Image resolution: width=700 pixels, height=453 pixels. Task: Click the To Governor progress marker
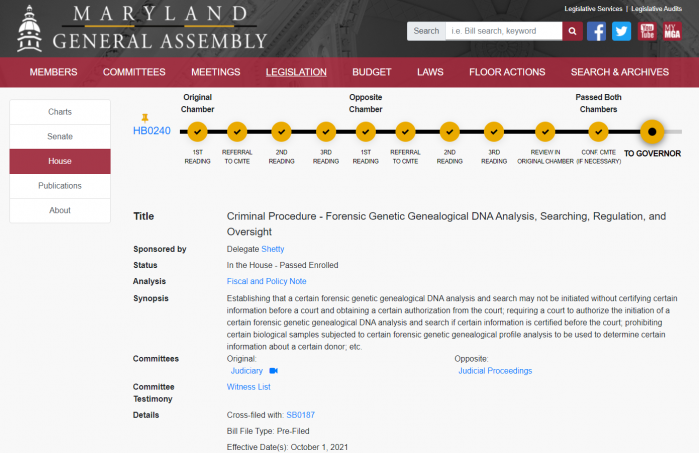tap(652, 132)
